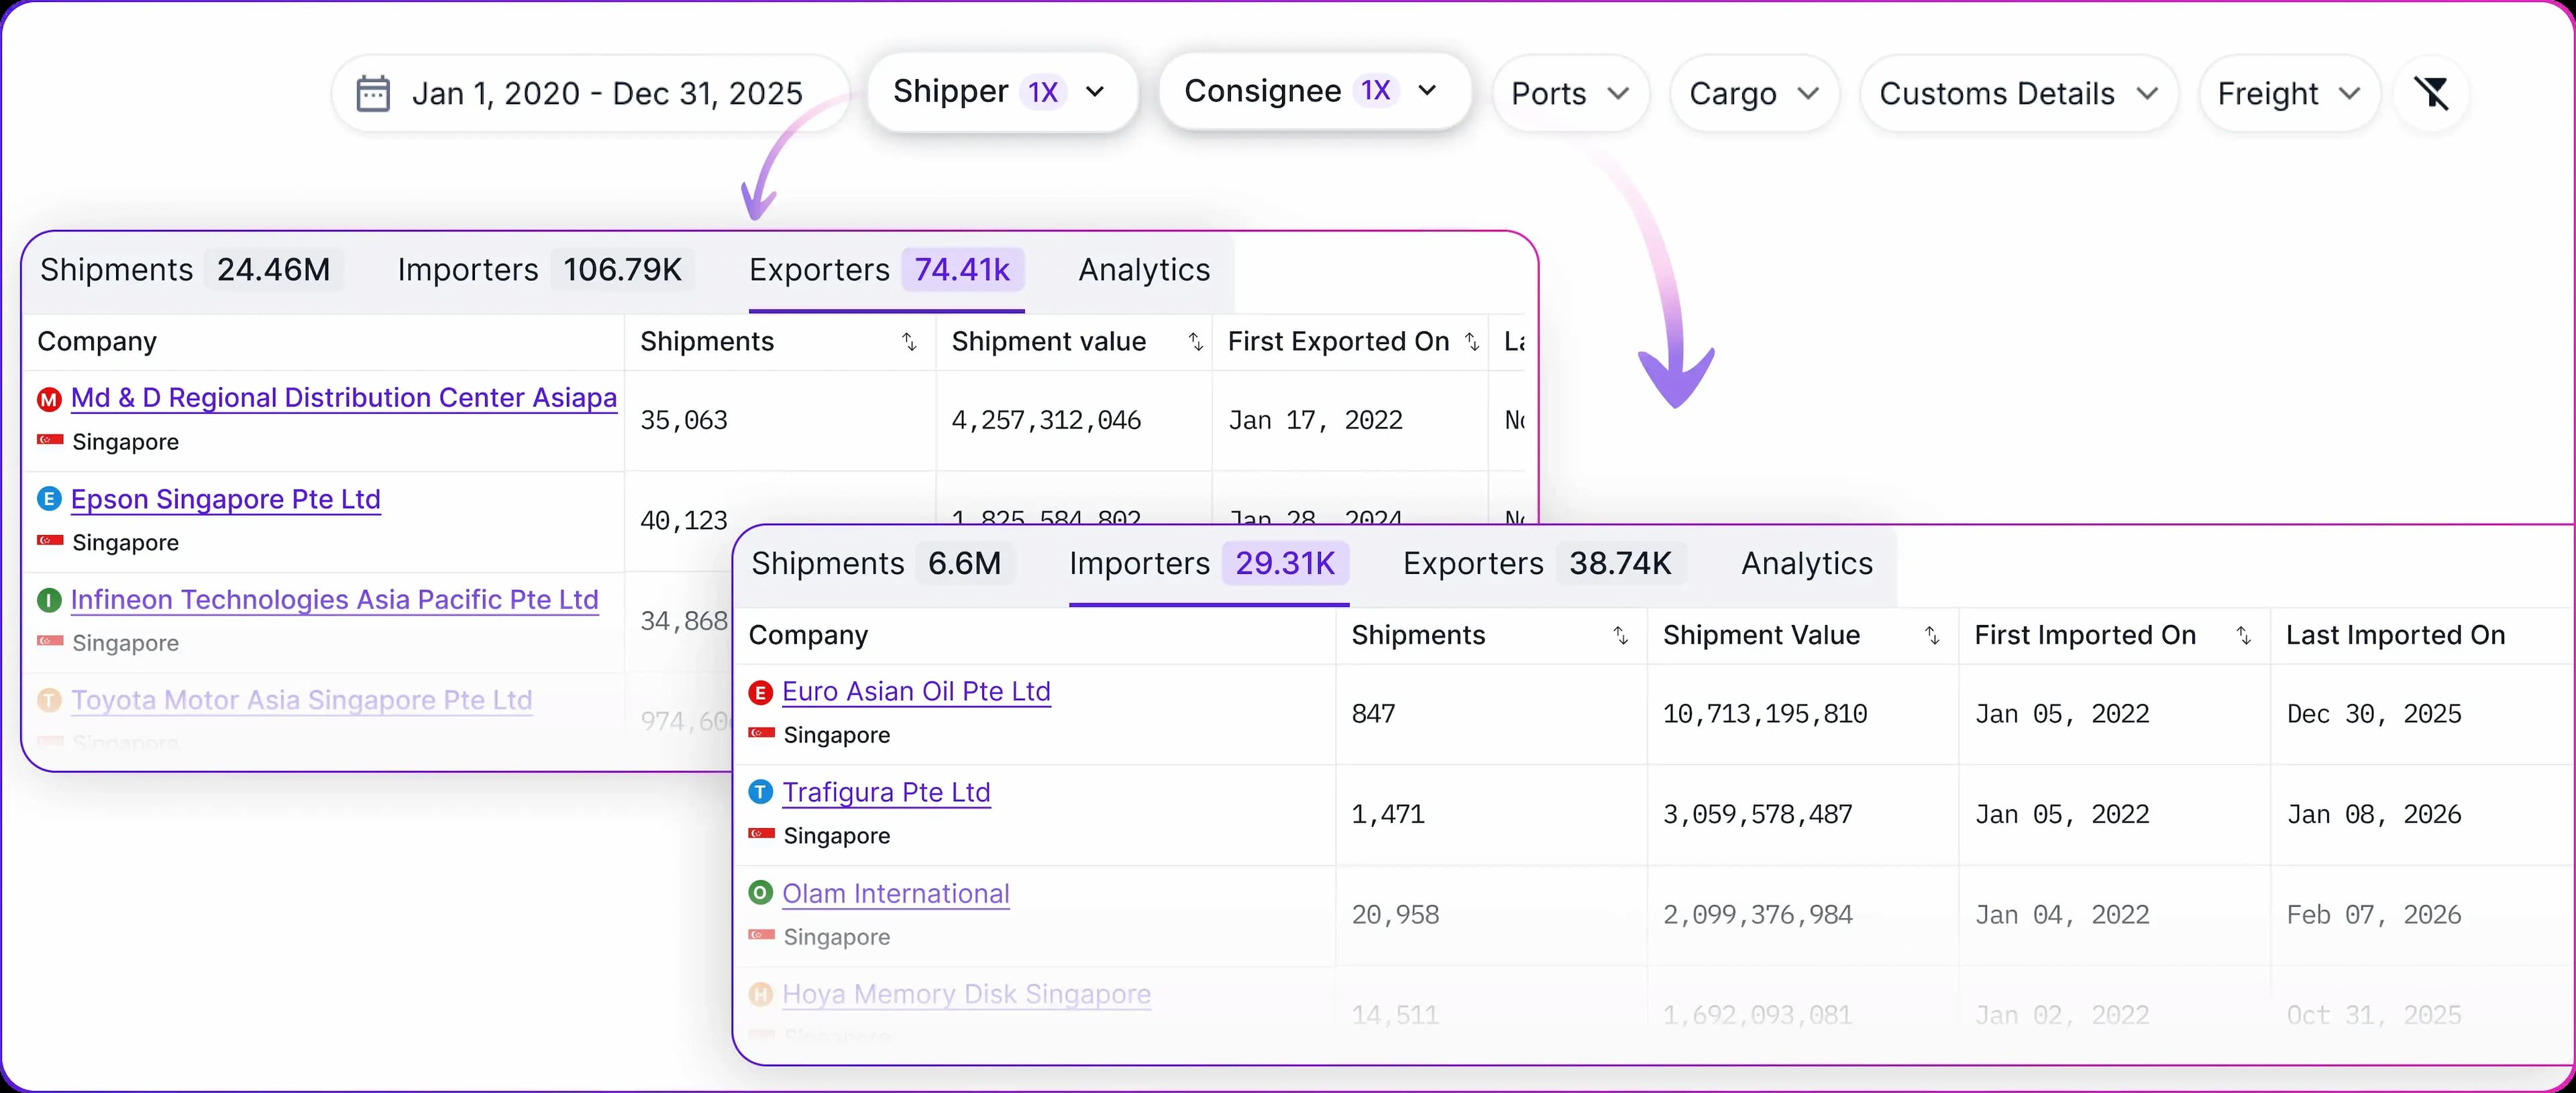The height and width of the screenshot is (1093, 2576).
Task: Open the Customs Details dropdown
Action: click(x=2017, y=94)
